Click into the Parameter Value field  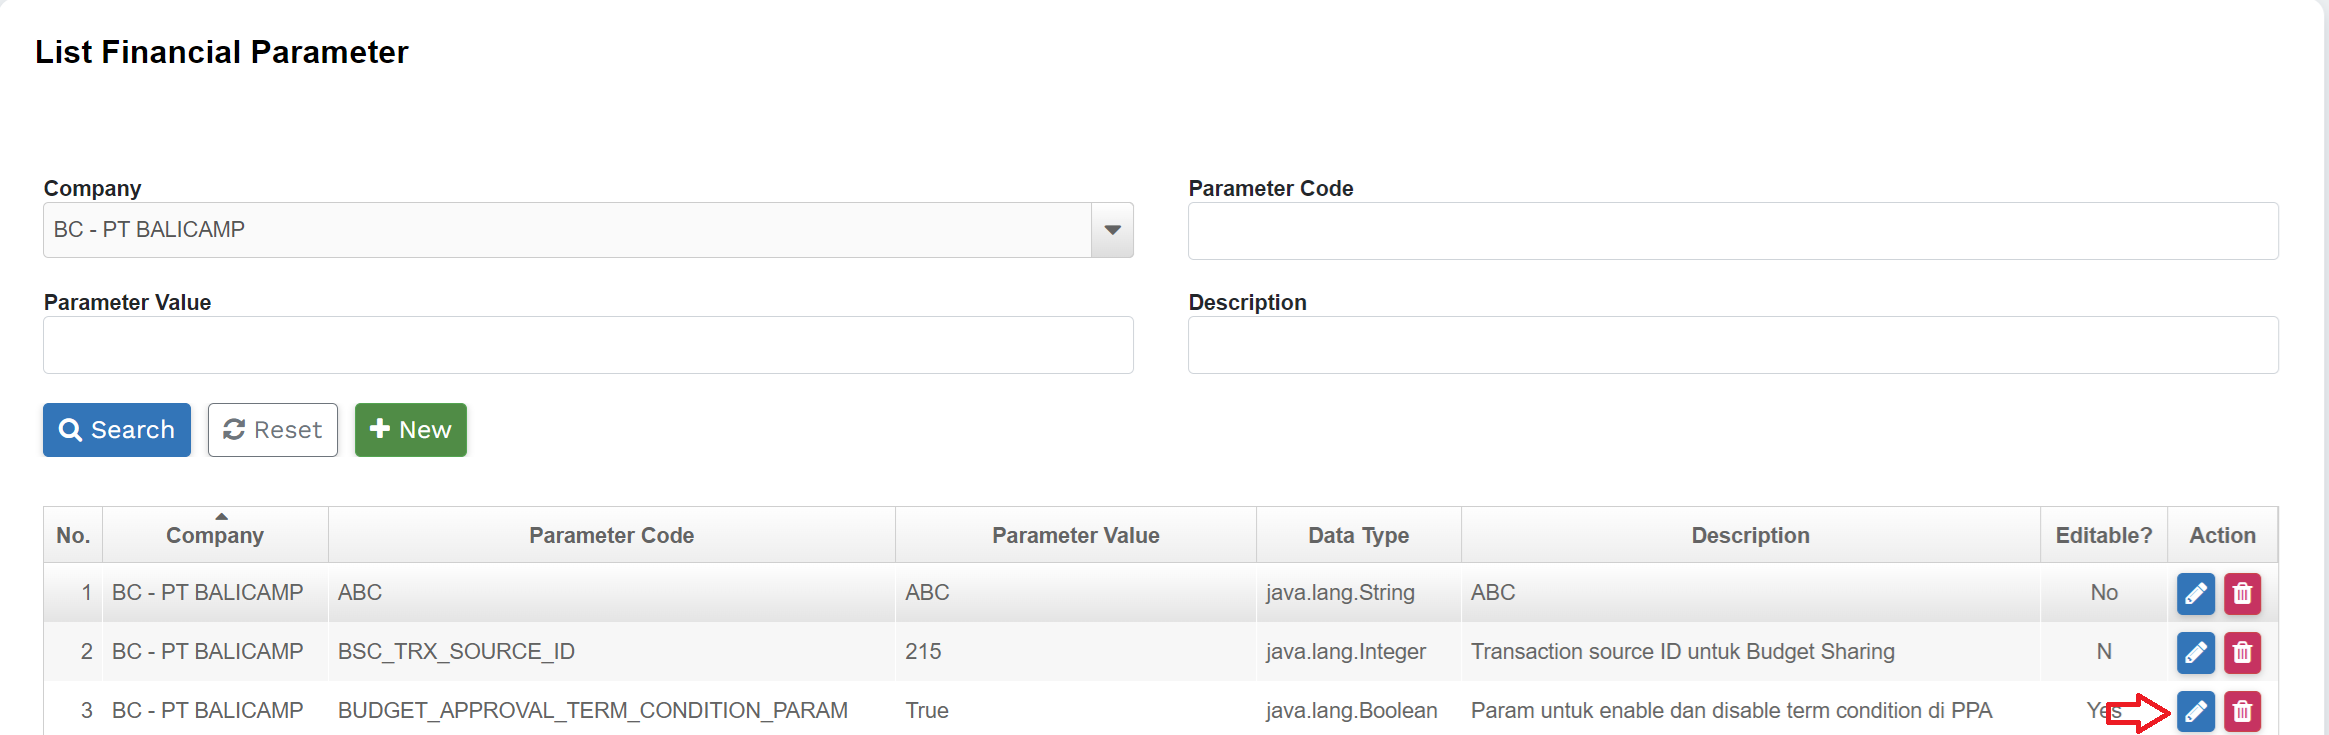[x=588, y=345]
